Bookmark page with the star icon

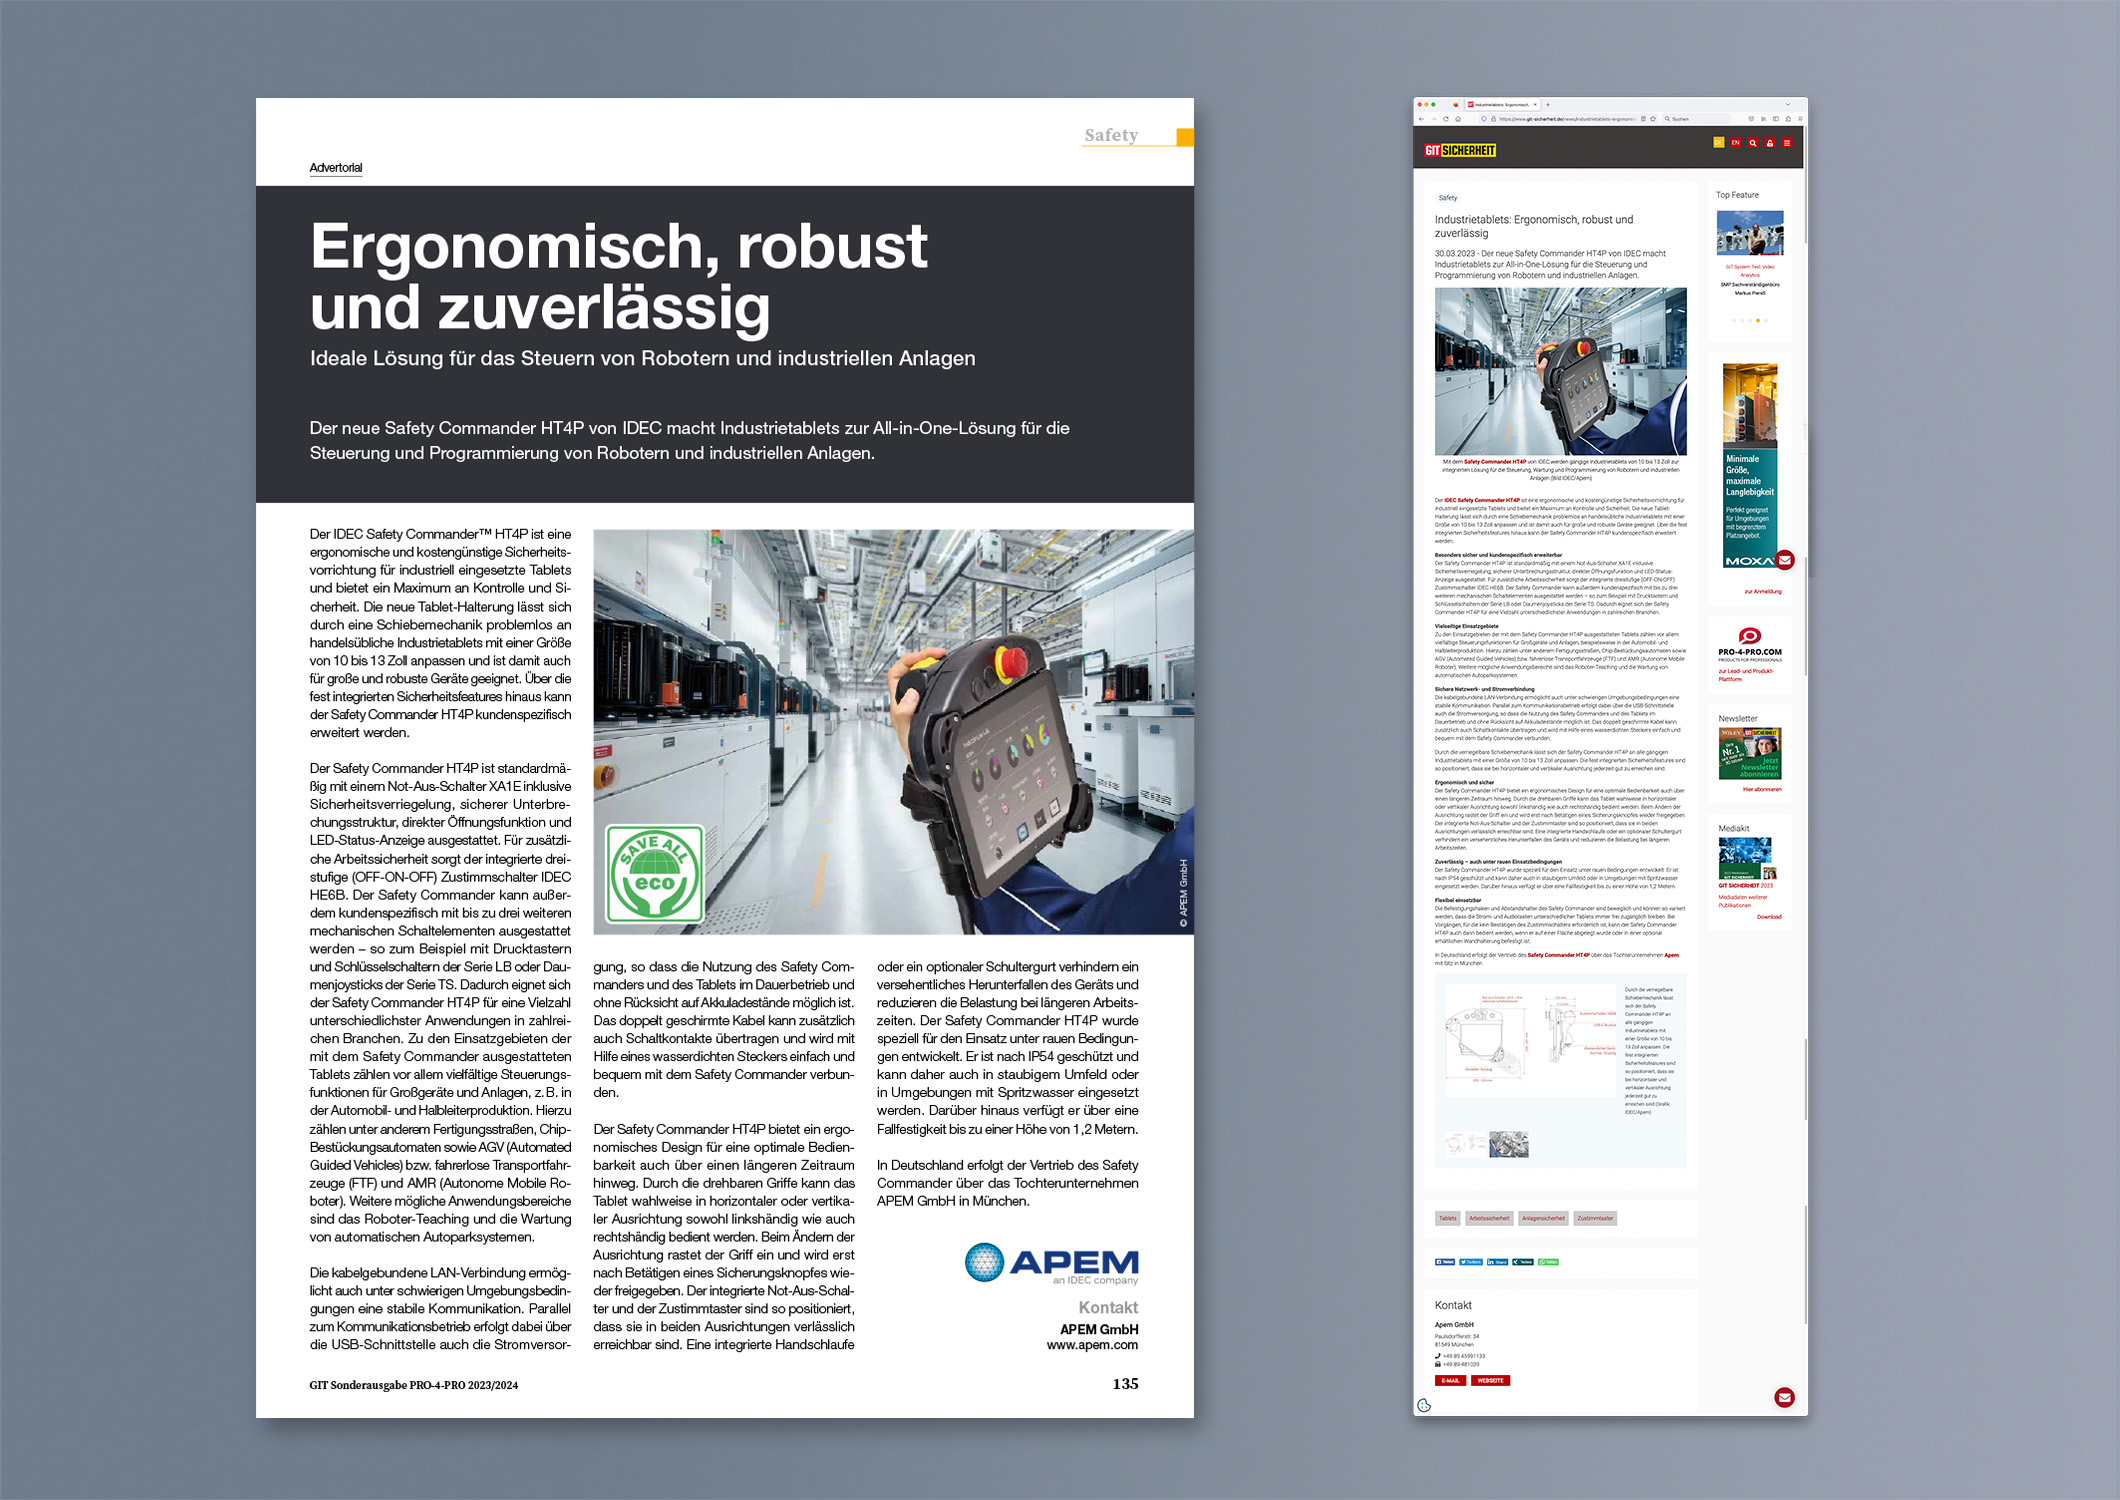coord(1653,119)
